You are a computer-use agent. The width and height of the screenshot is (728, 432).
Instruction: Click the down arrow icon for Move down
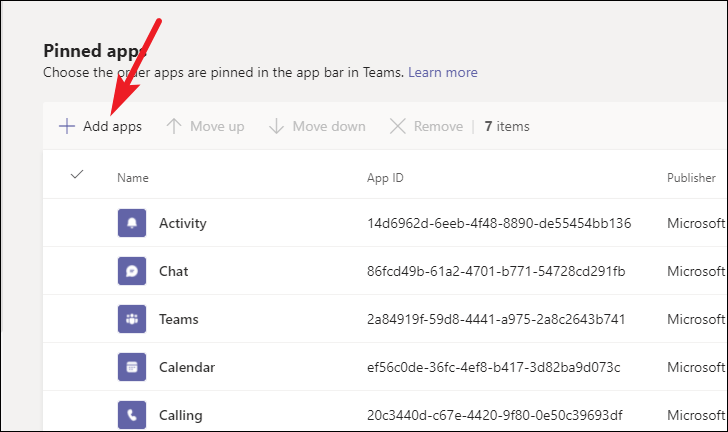[276, 126]
